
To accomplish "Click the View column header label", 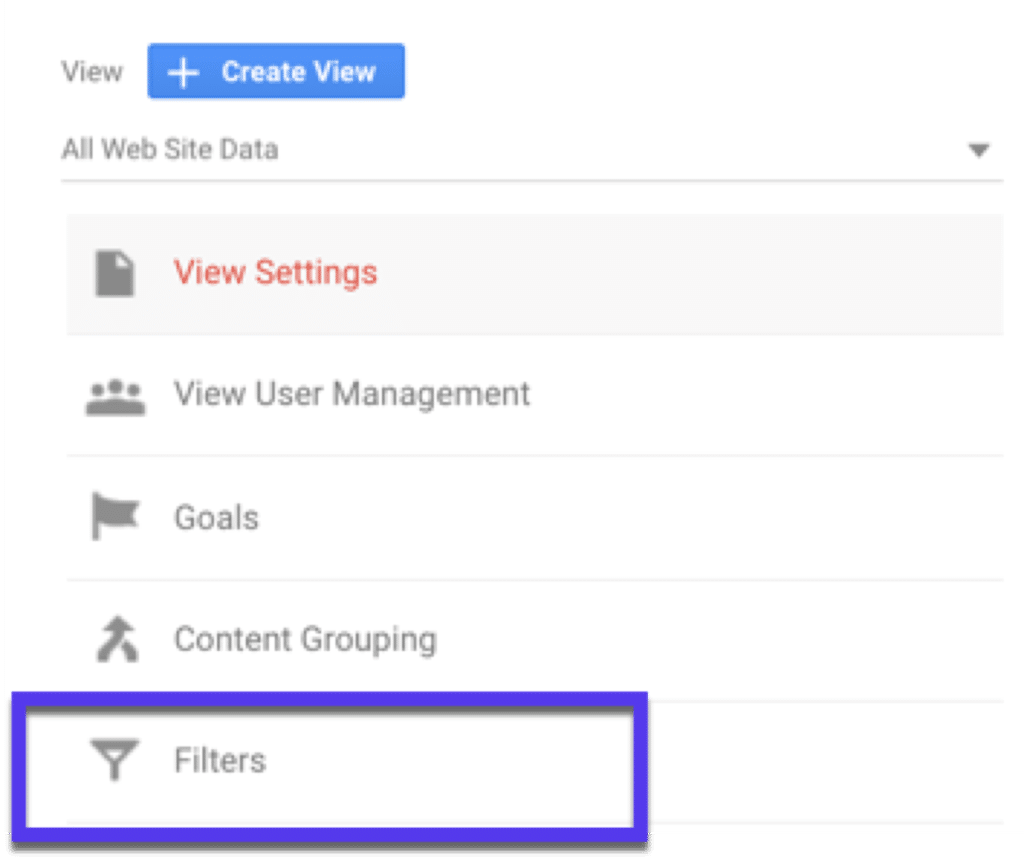I will click(91, 71).
